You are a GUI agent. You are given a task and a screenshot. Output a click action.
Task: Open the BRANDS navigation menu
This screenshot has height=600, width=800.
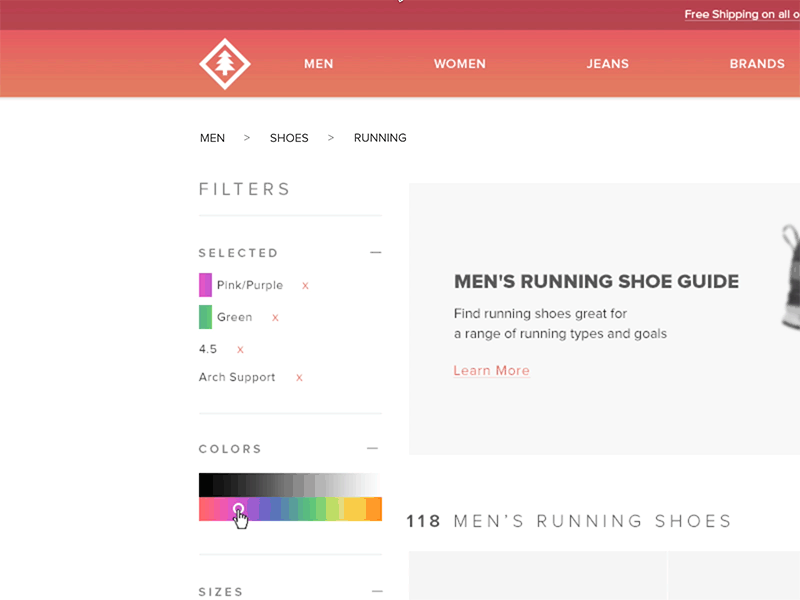757,63
